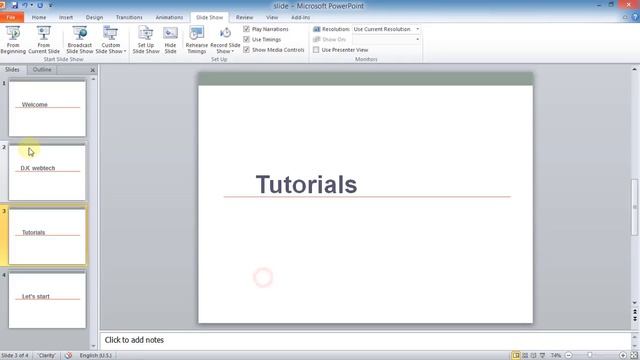Switch to the Add-Ins tab
640x360 pixels.
[x=300, y=18]
